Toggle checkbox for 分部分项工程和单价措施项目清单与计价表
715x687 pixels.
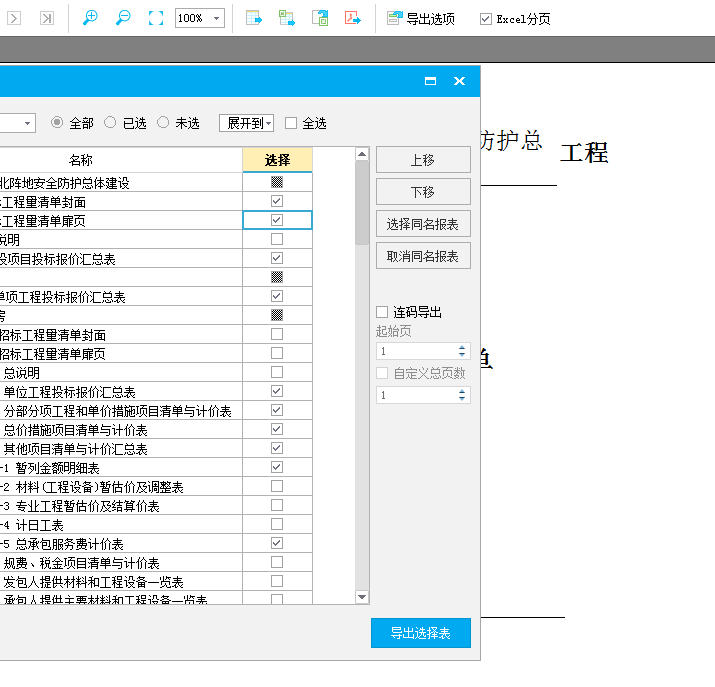pos(277,410)
